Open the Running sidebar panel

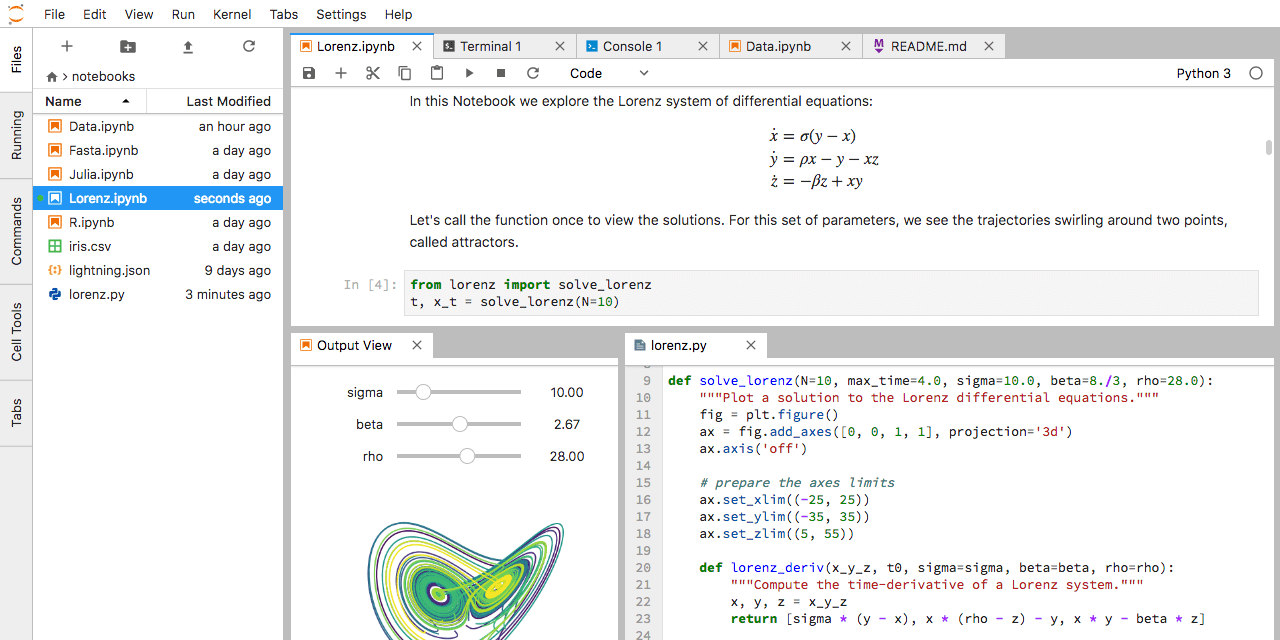pos(16,135)
